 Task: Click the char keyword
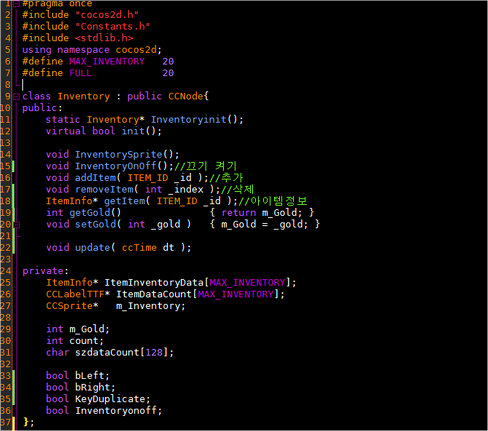click(x=57, y=352)
